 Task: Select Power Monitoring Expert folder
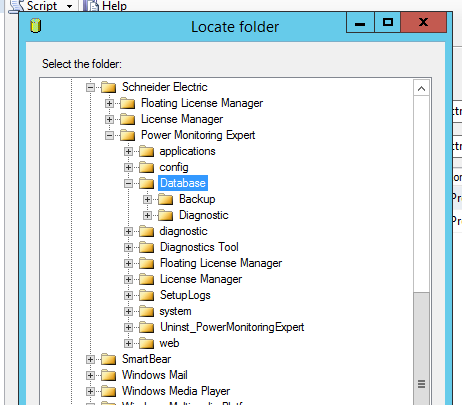198,135
